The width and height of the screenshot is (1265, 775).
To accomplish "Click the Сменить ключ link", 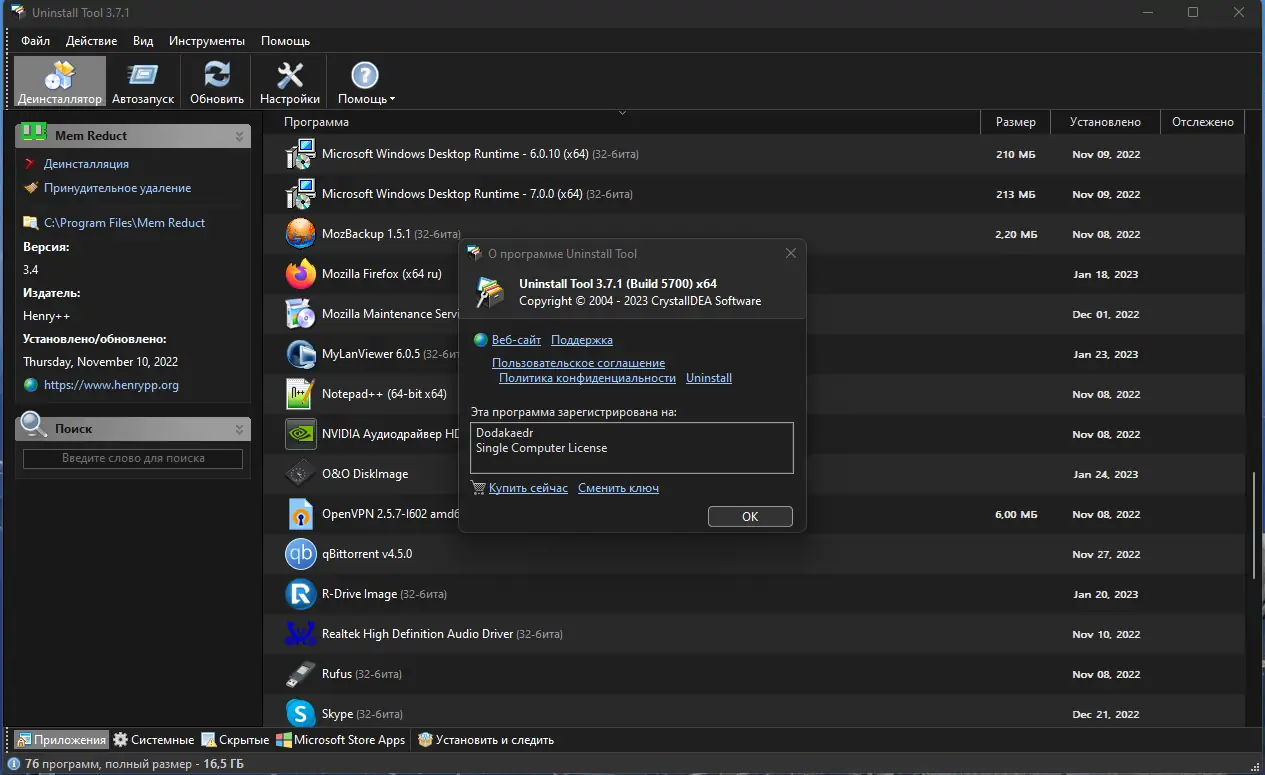I will [x=618, y=488].
